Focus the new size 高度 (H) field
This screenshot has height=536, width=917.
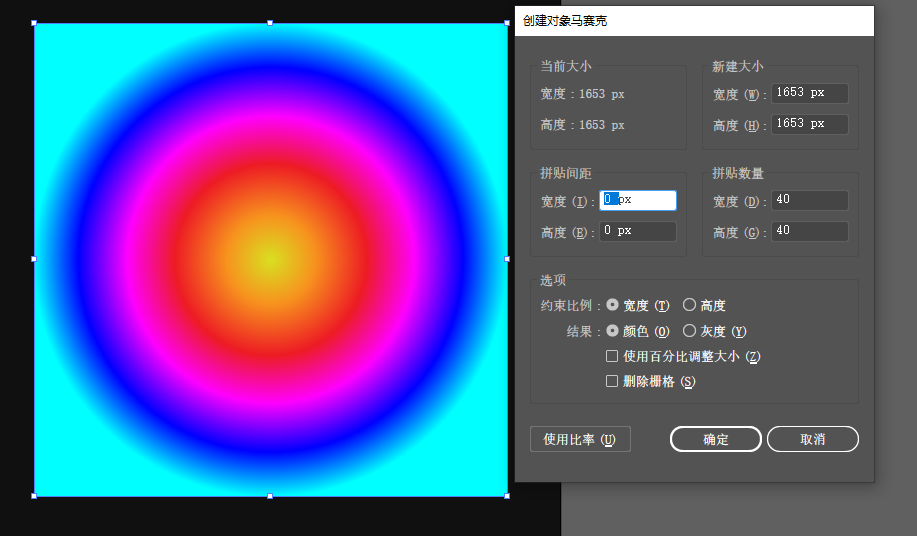tap(810, 124)
